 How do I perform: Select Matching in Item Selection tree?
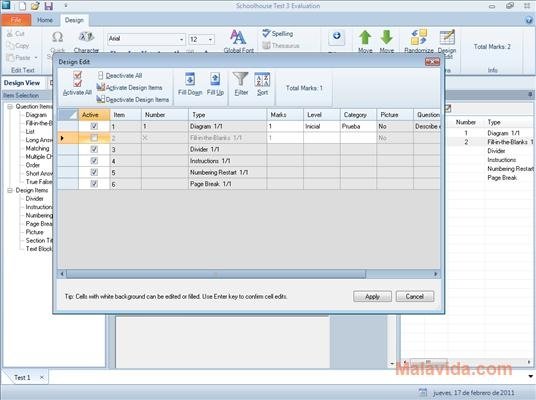pyautogui.click(x=37, y=148)
